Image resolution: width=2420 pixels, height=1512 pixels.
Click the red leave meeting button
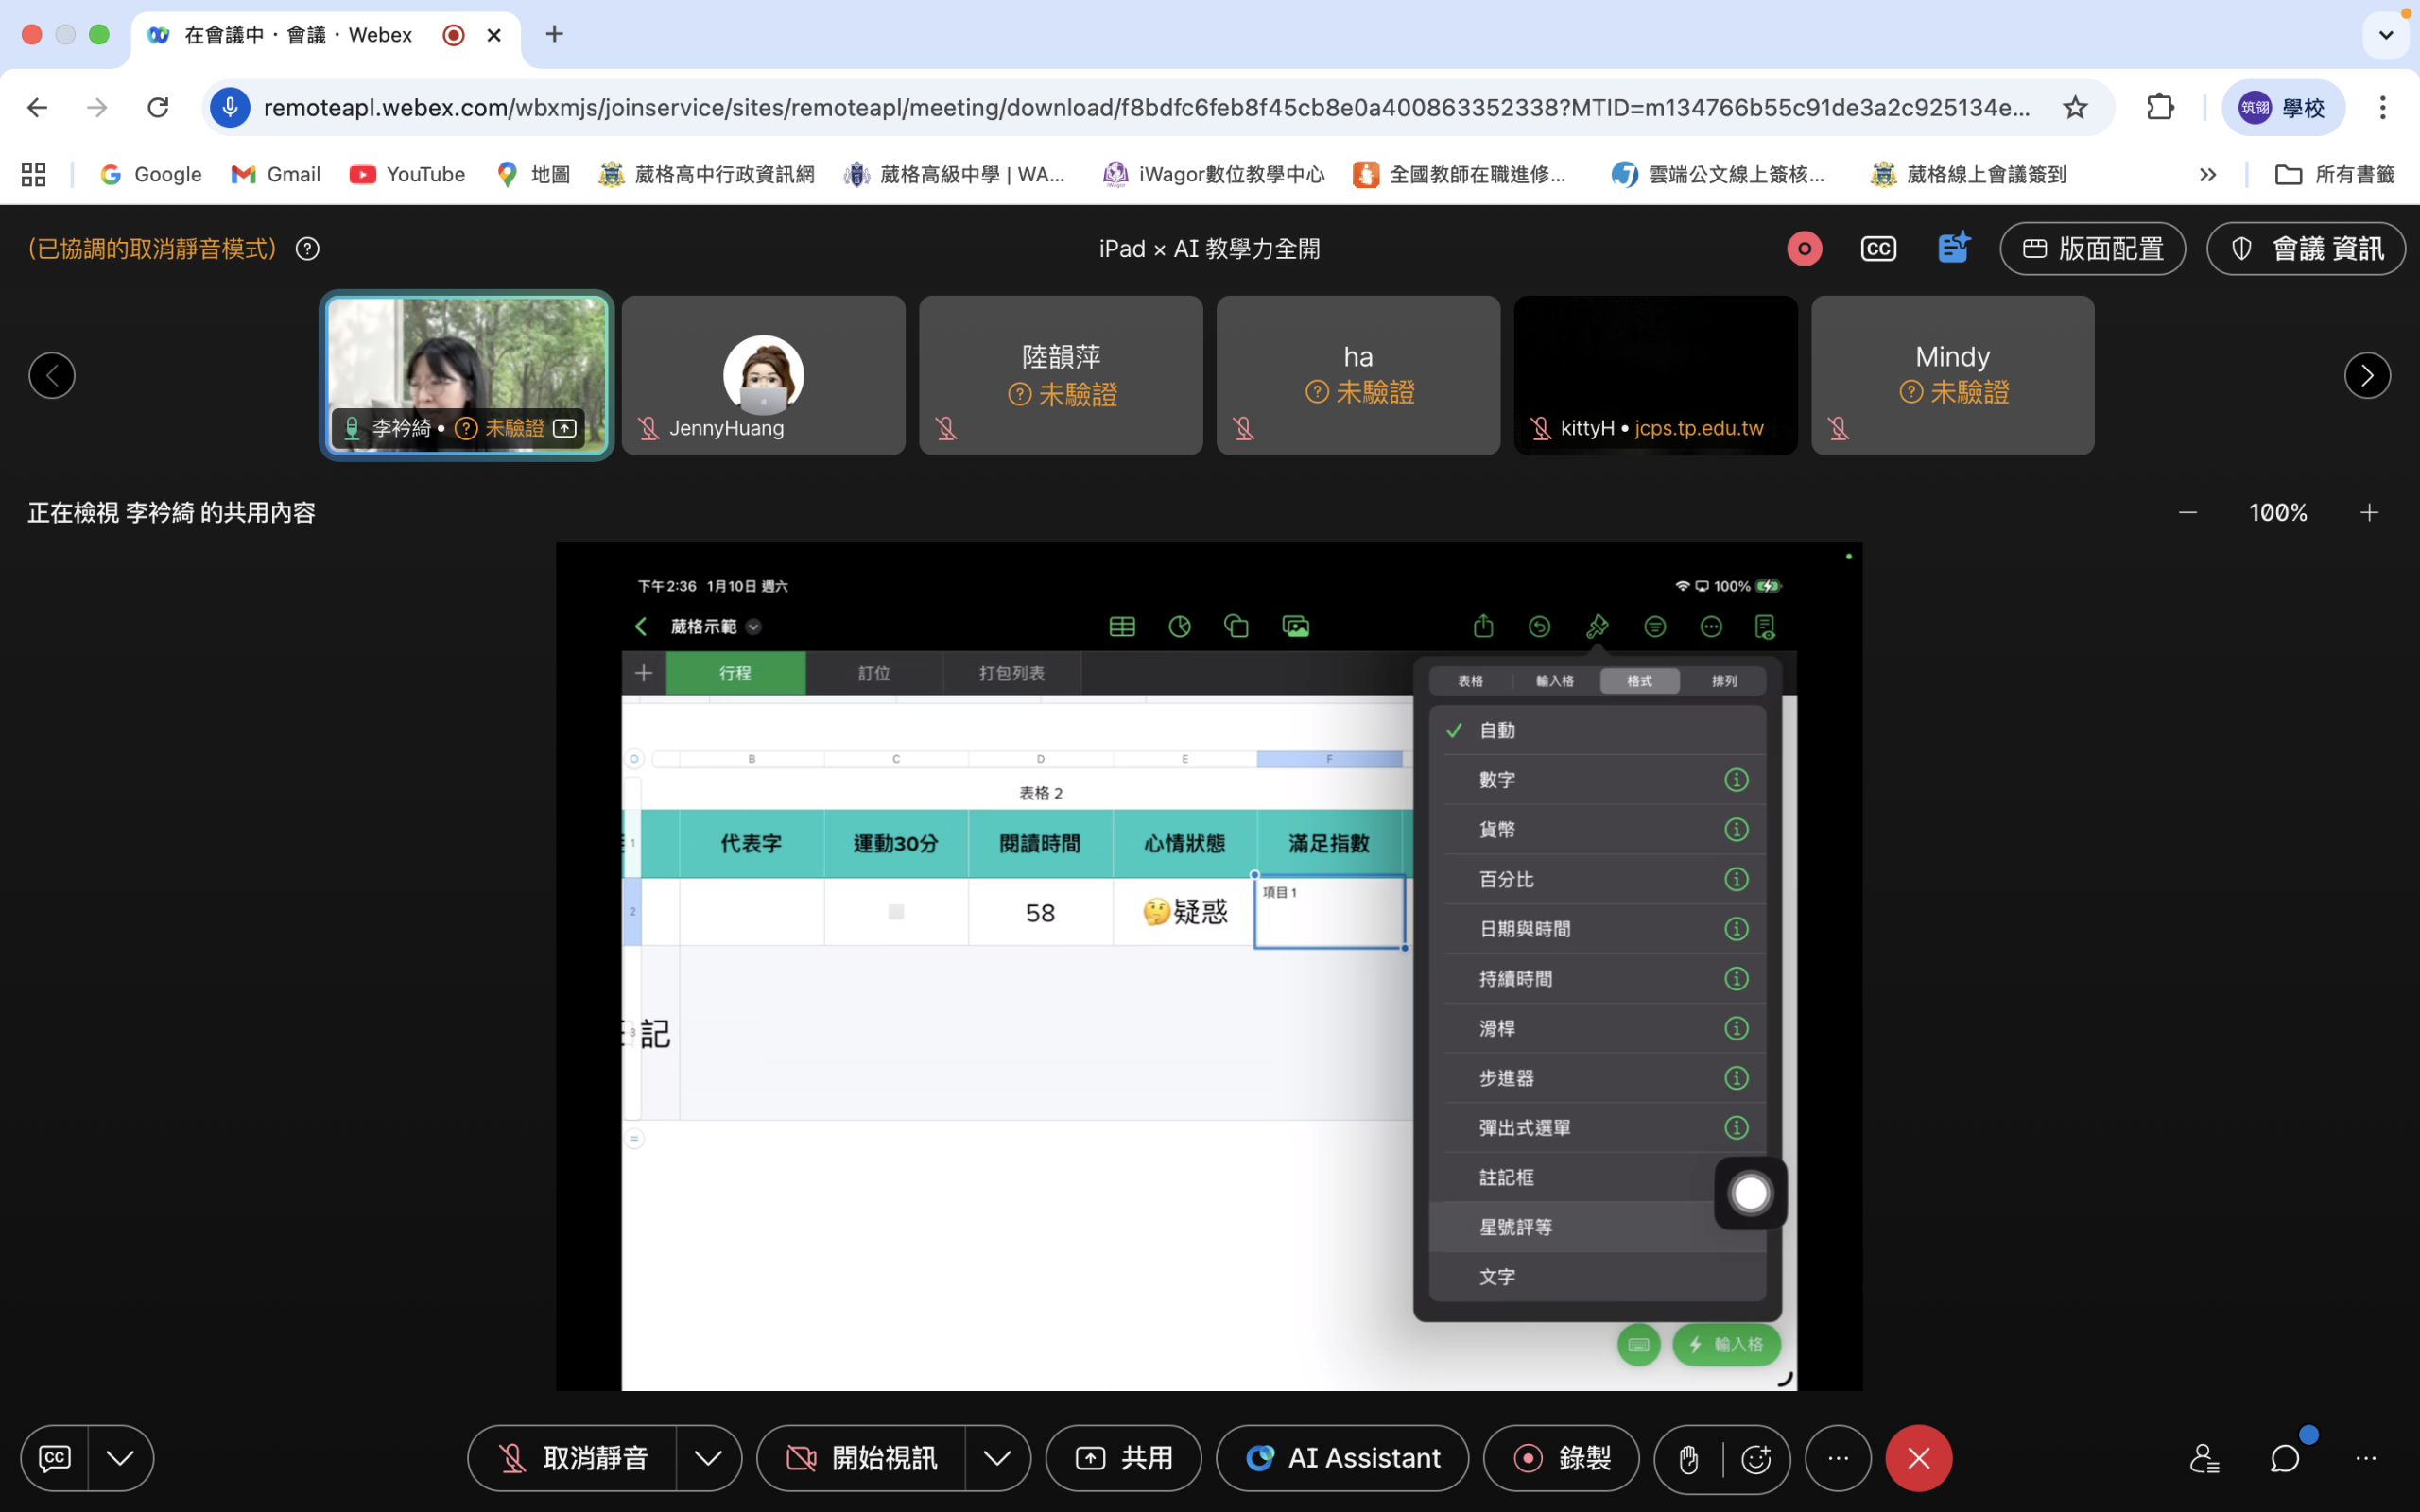1918,1459
